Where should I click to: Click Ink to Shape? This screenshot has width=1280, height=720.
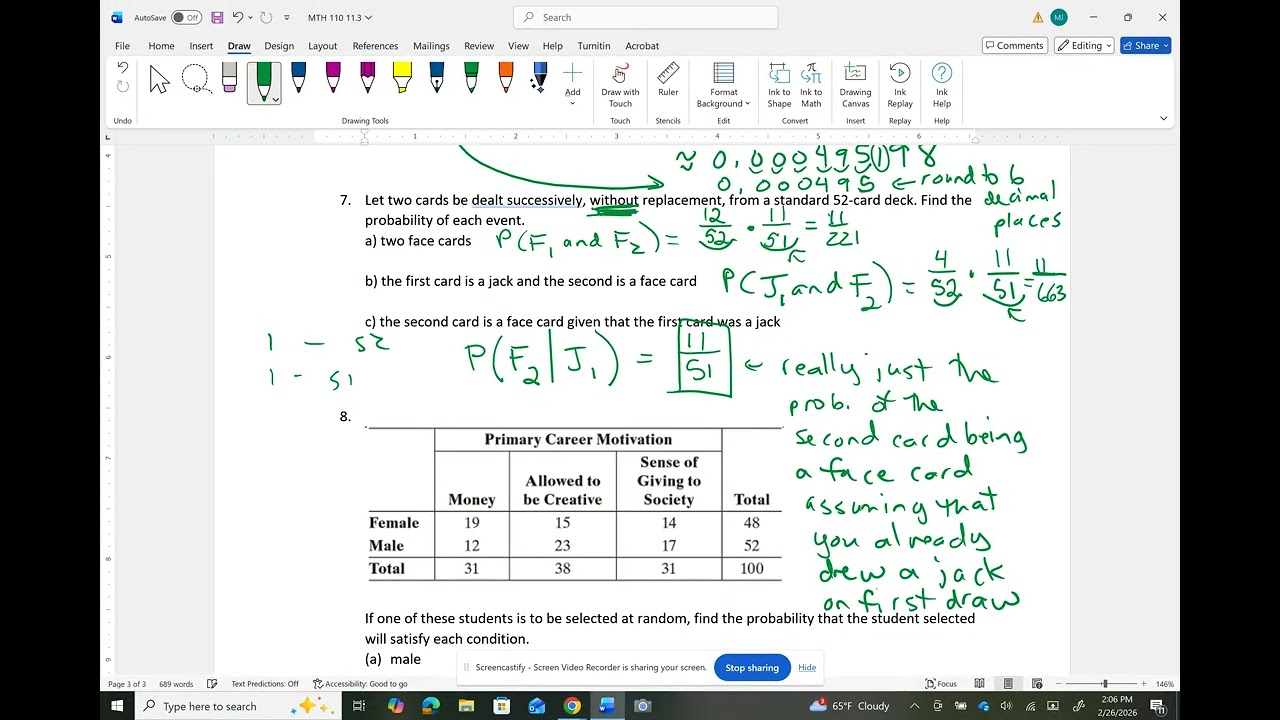(x=779, y=85)
